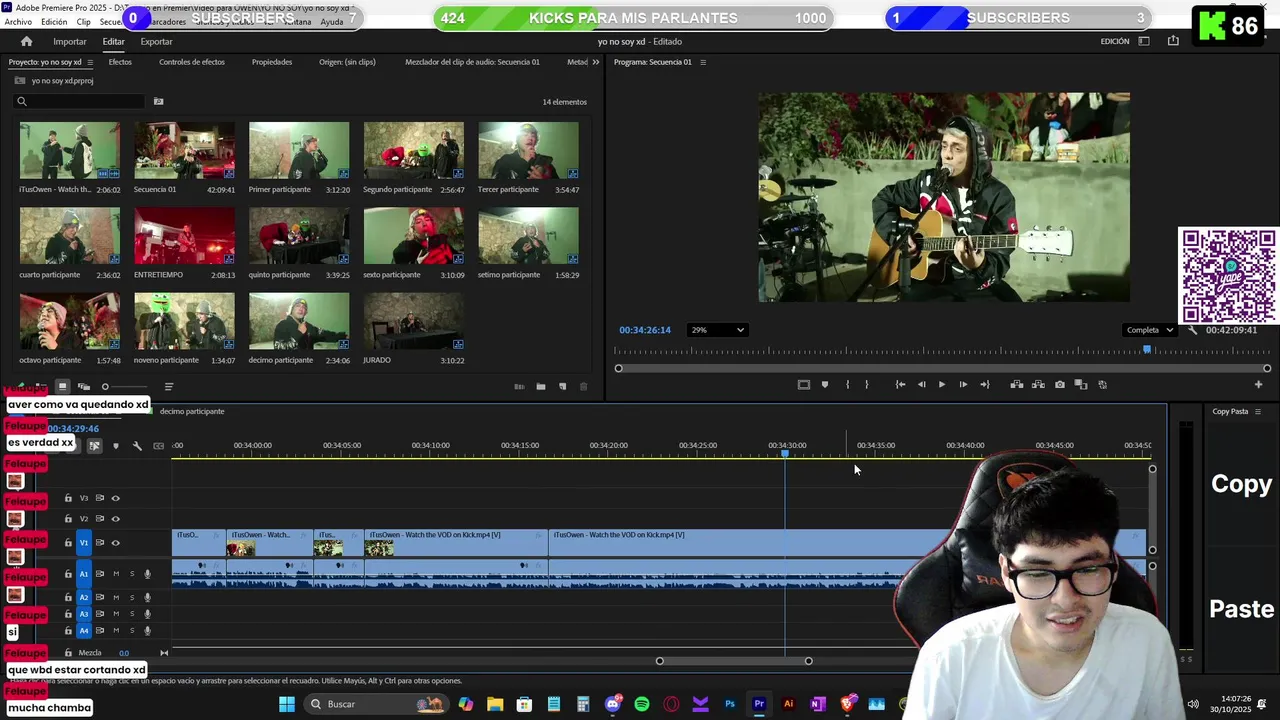Open the 29% zoom level dropdown

718,330
